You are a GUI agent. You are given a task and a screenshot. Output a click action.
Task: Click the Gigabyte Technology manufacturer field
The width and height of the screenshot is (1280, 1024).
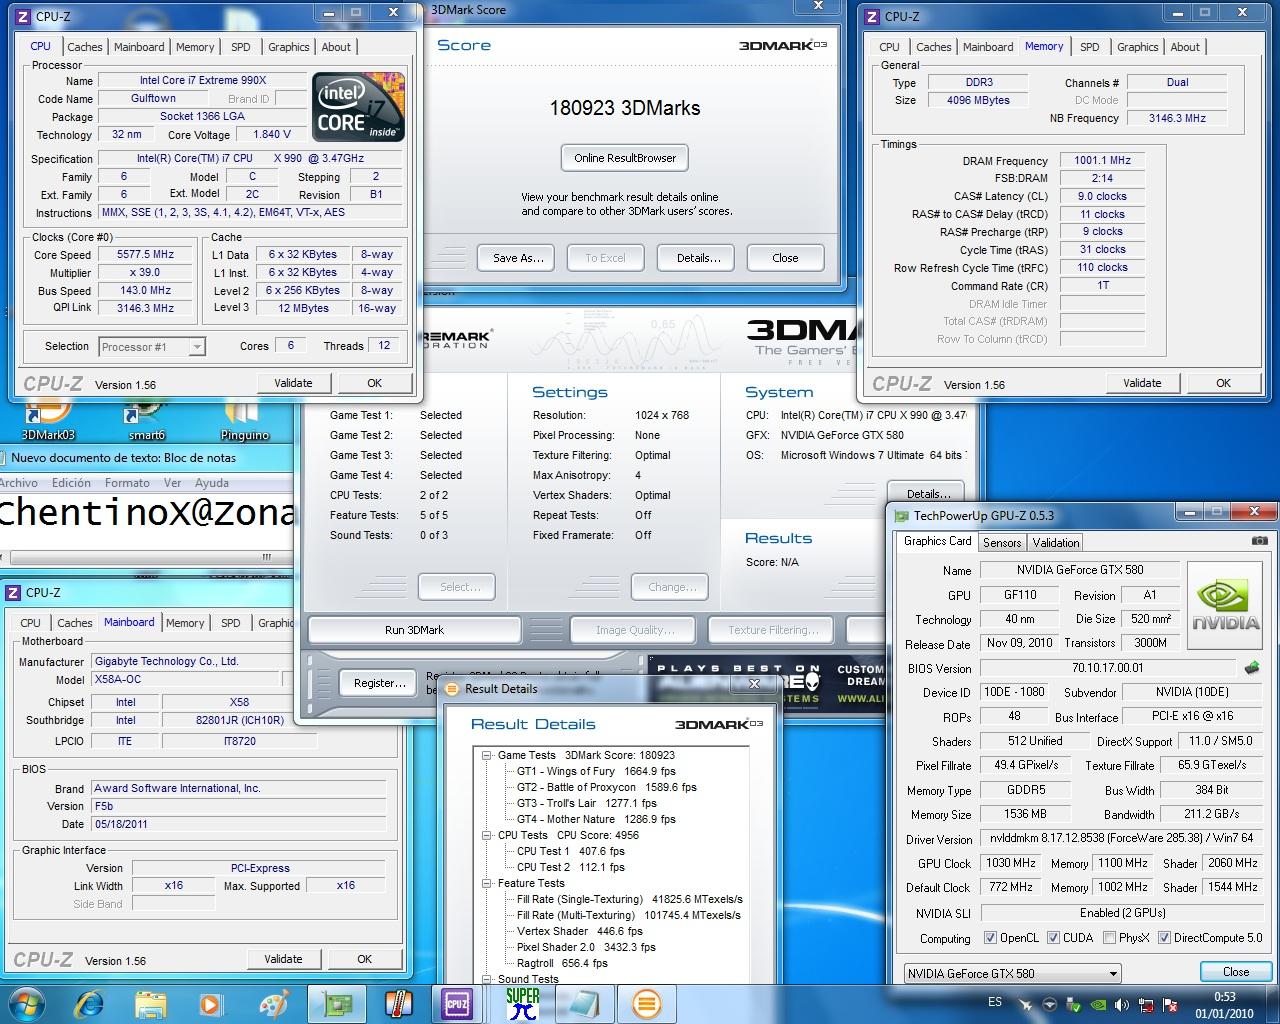240,661
